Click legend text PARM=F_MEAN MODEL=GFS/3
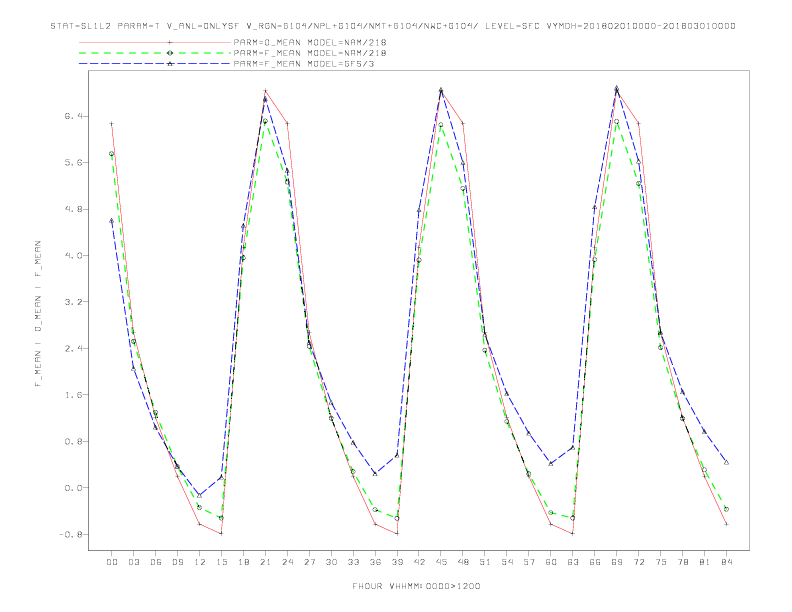792x612 pixels. coord(304,64)
